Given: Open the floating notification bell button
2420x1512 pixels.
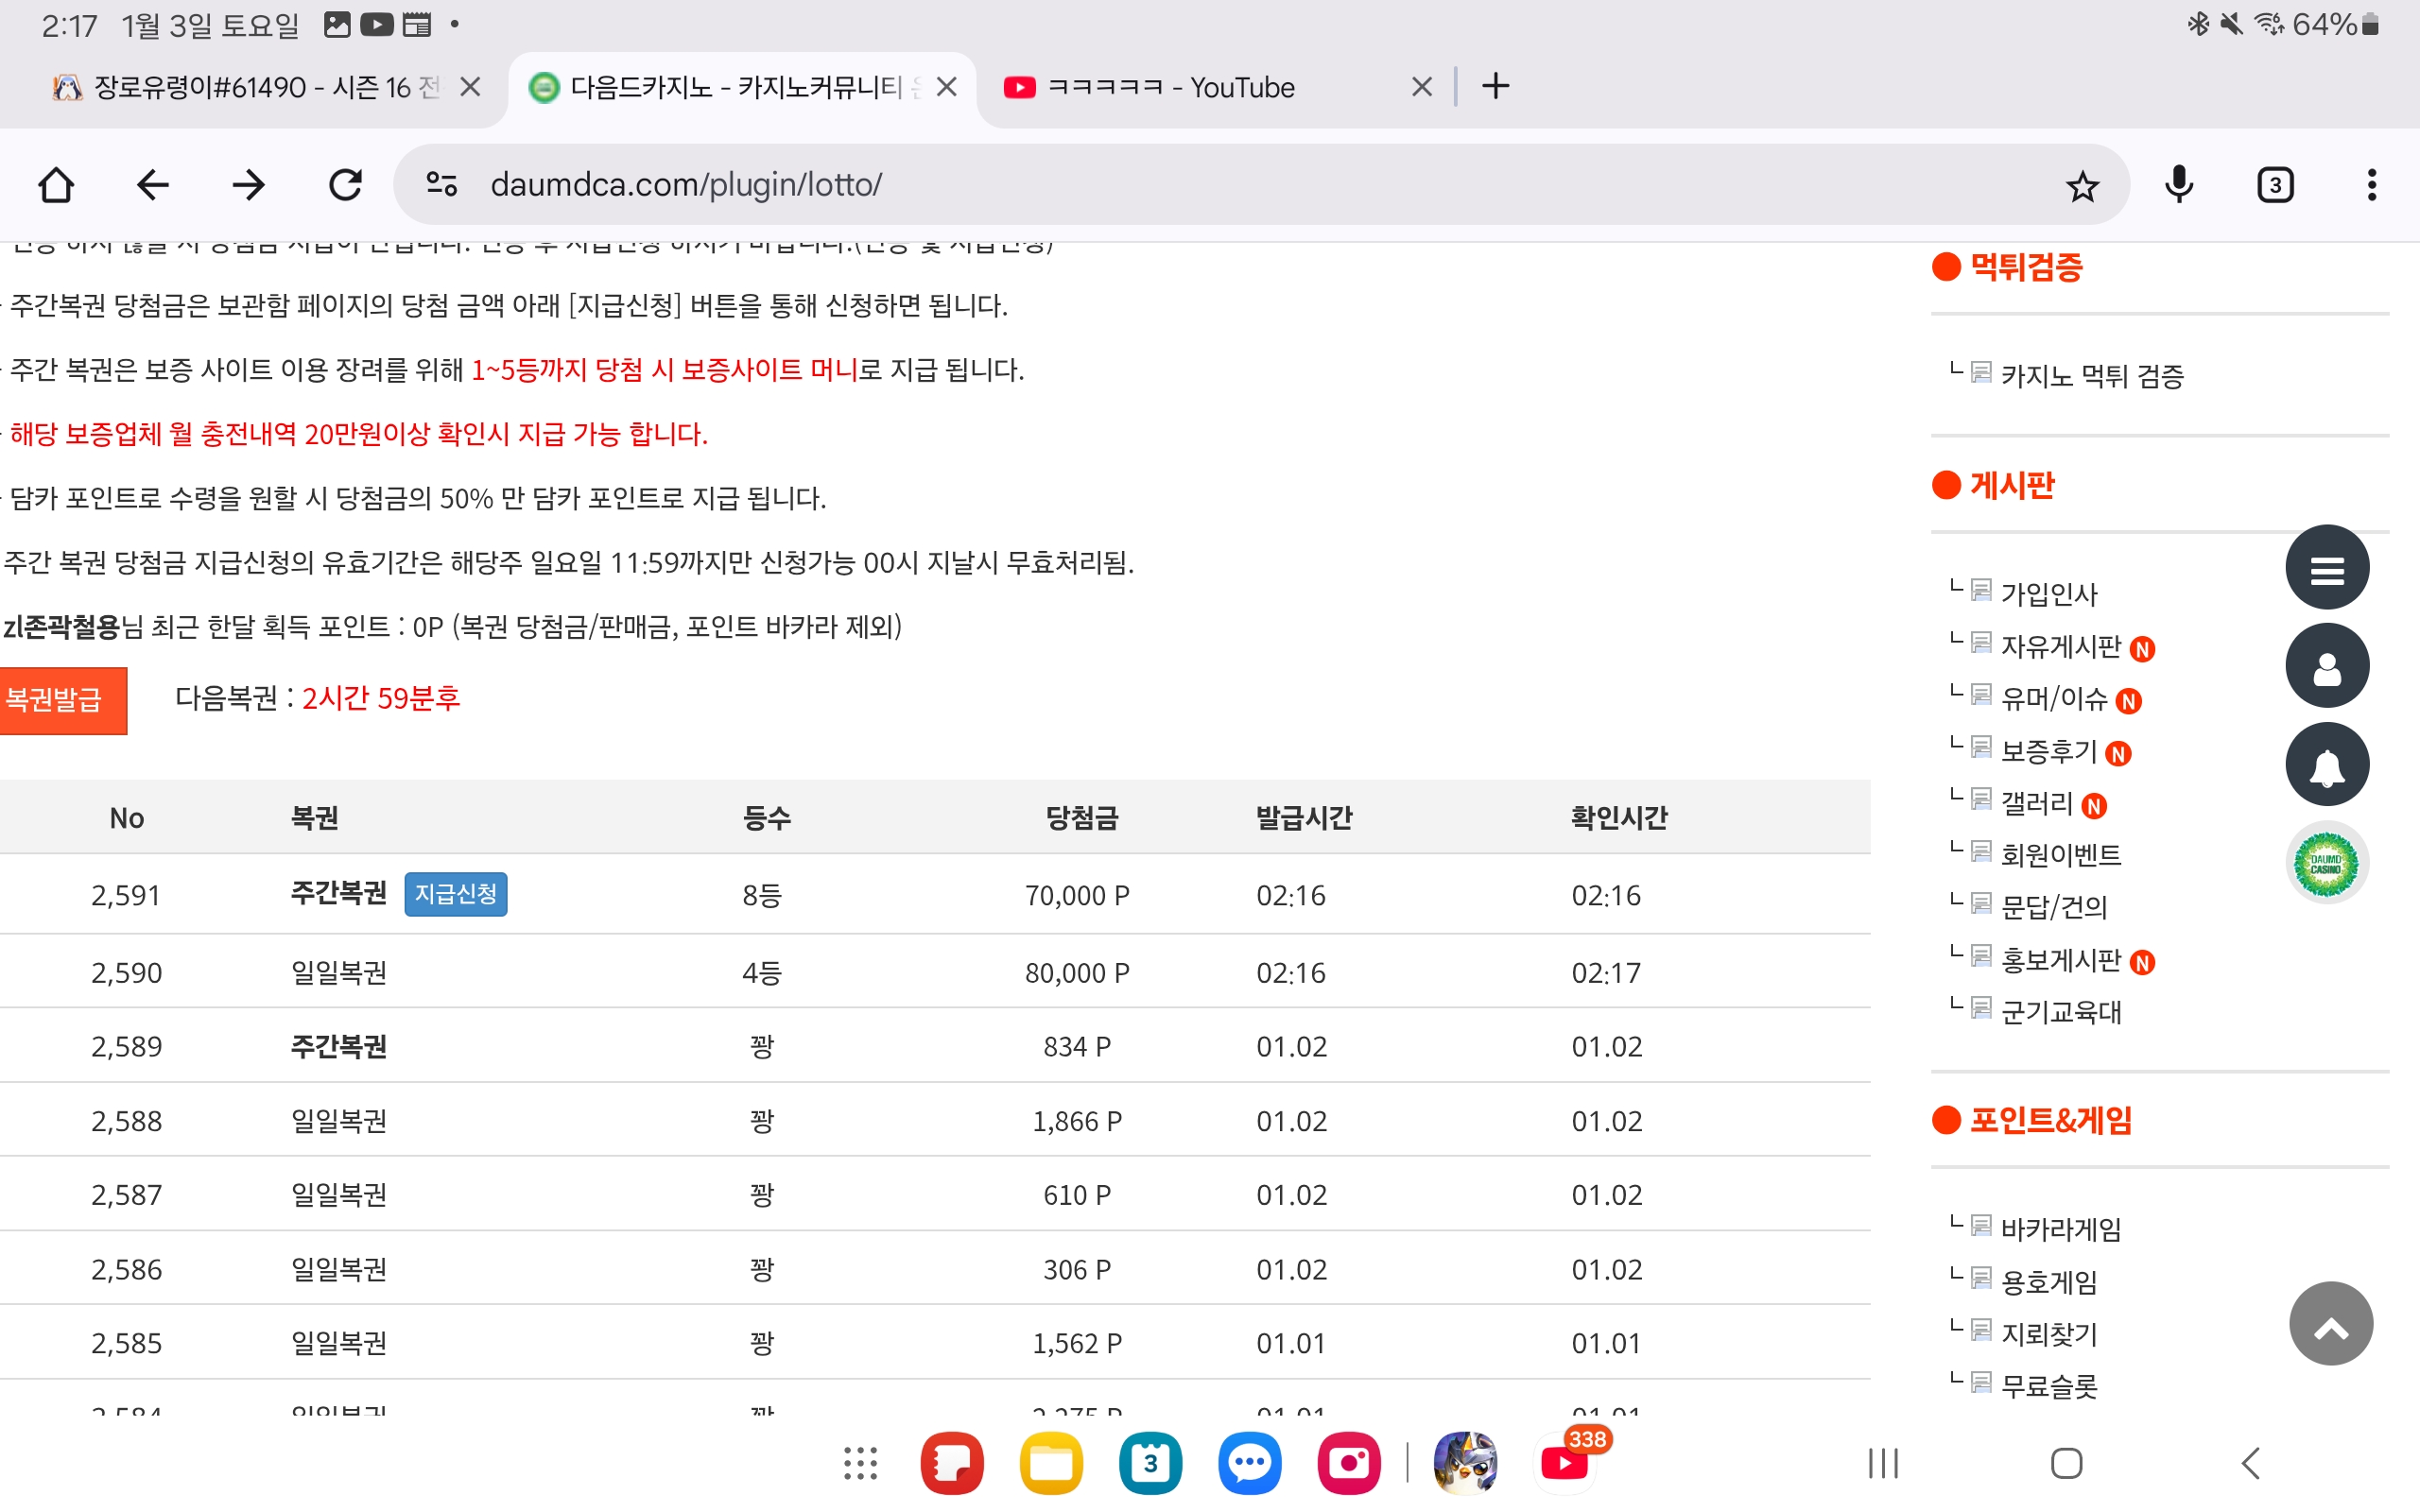Looking at the screenshot, I should pos(2326,765).
